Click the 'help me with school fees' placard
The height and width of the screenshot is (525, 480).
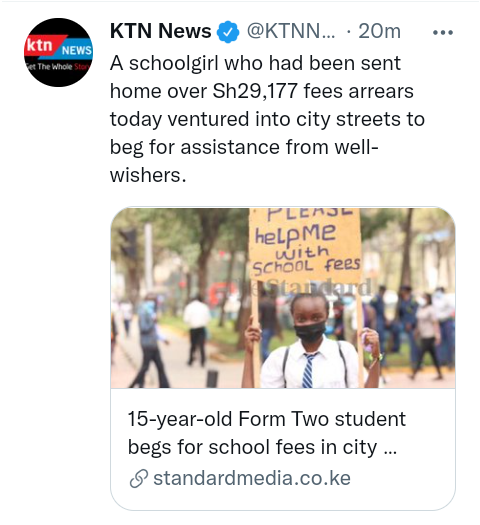pyautogui.click(x=305, y=244)
